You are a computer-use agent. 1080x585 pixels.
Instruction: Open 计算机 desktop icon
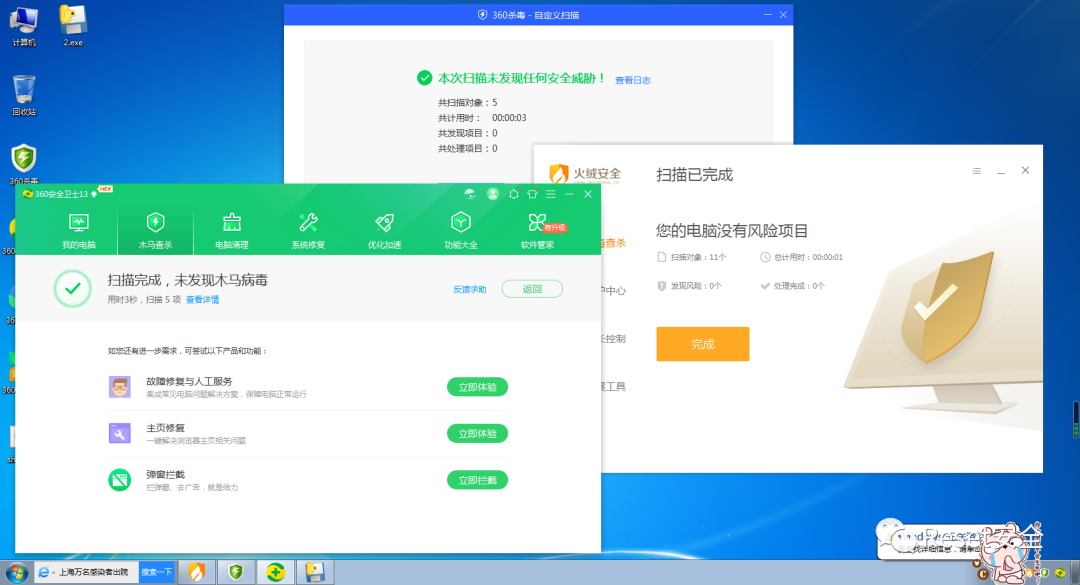click(24, 26)
